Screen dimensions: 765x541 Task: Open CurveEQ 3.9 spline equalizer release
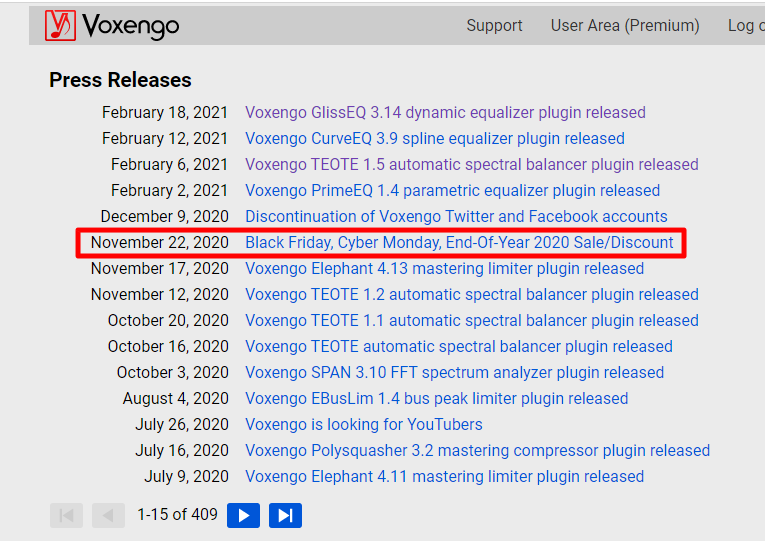(434, 139)
